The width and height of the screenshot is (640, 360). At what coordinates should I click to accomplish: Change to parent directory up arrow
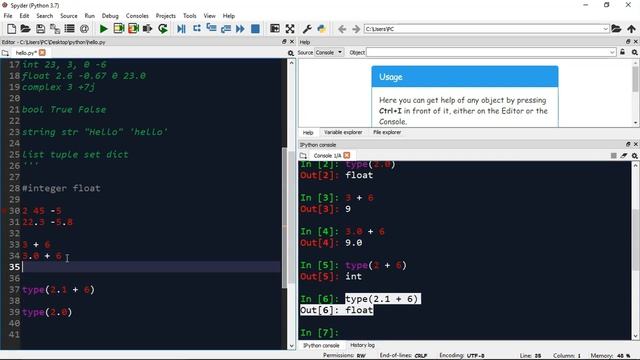point(631,29)
